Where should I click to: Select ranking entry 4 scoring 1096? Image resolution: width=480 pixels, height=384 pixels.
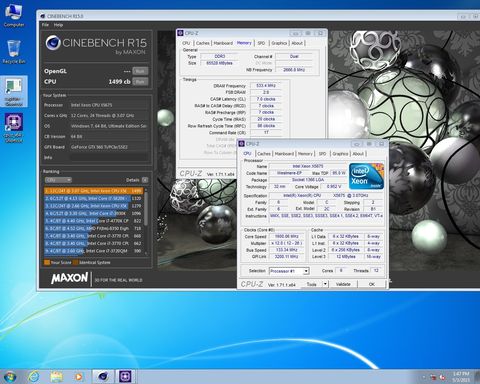93,213
